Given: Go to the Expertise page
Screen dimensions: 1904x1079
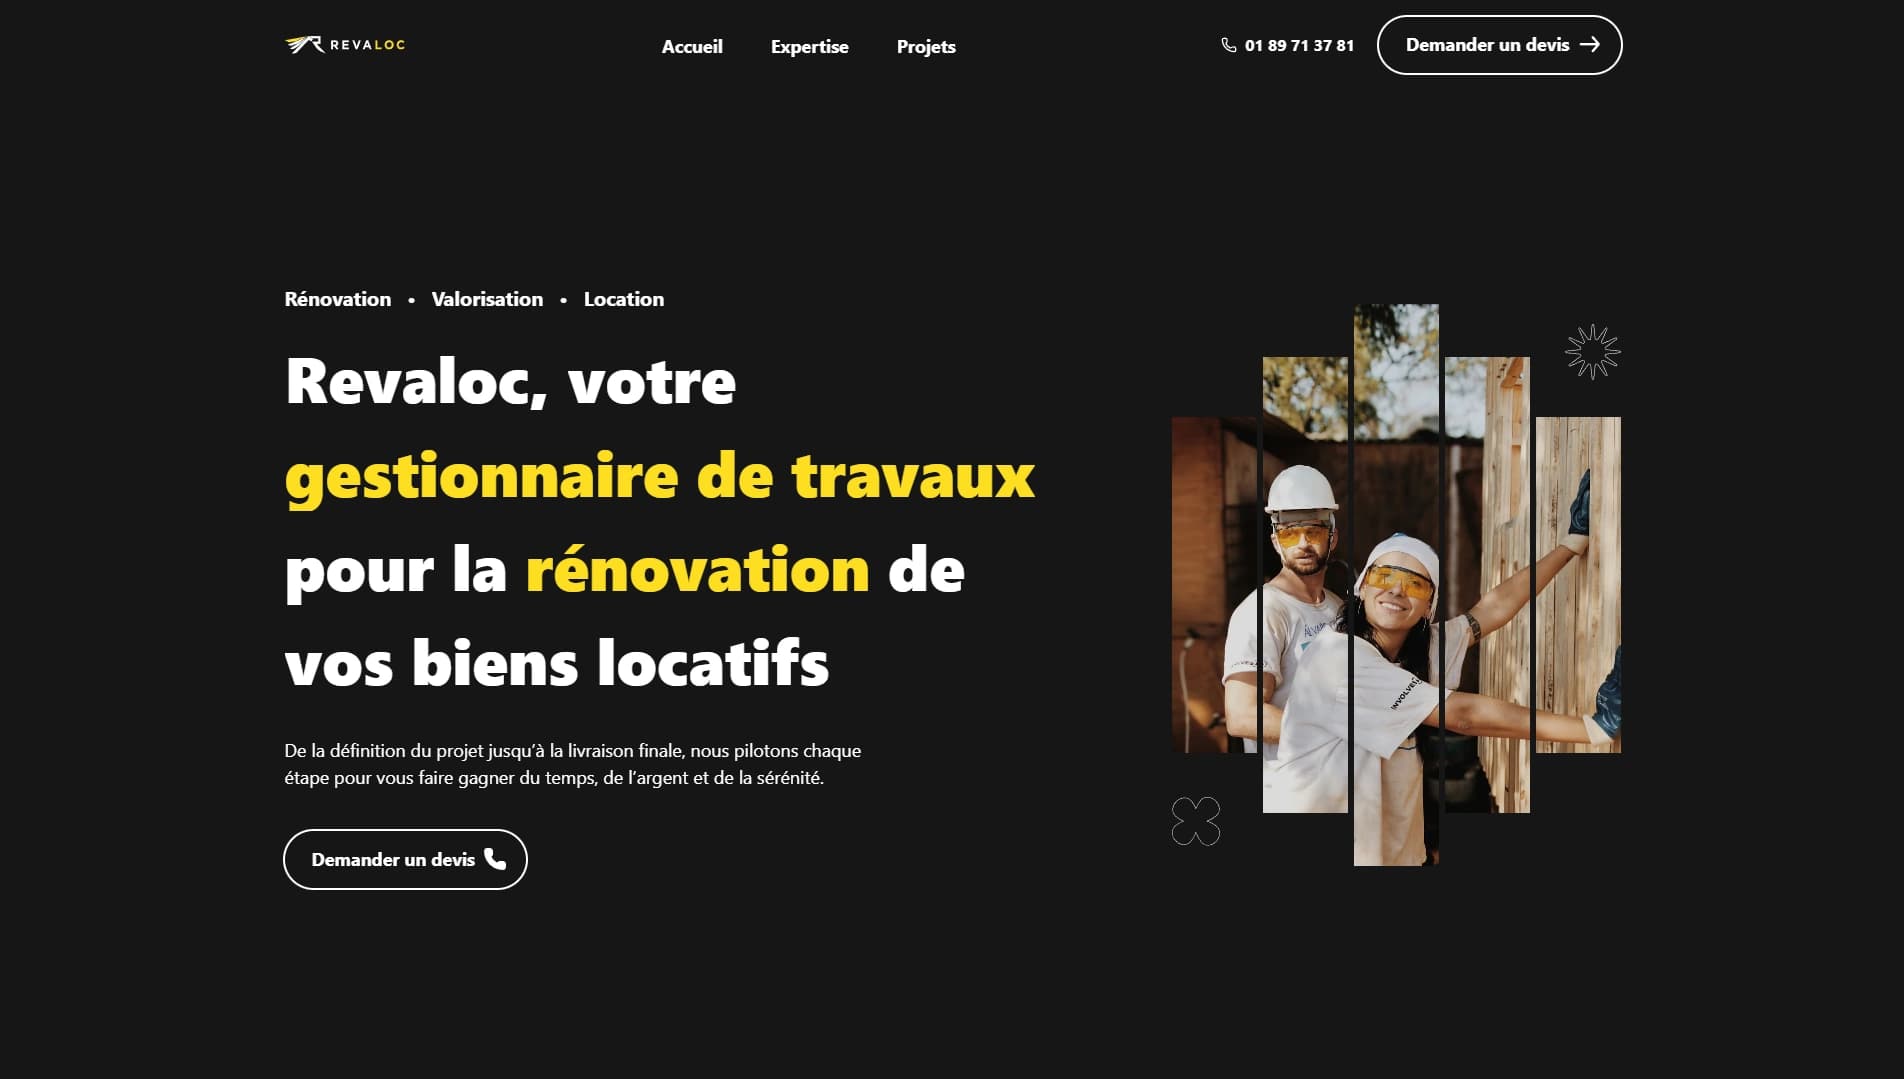Looking at the screenshot, I should 809,47.
